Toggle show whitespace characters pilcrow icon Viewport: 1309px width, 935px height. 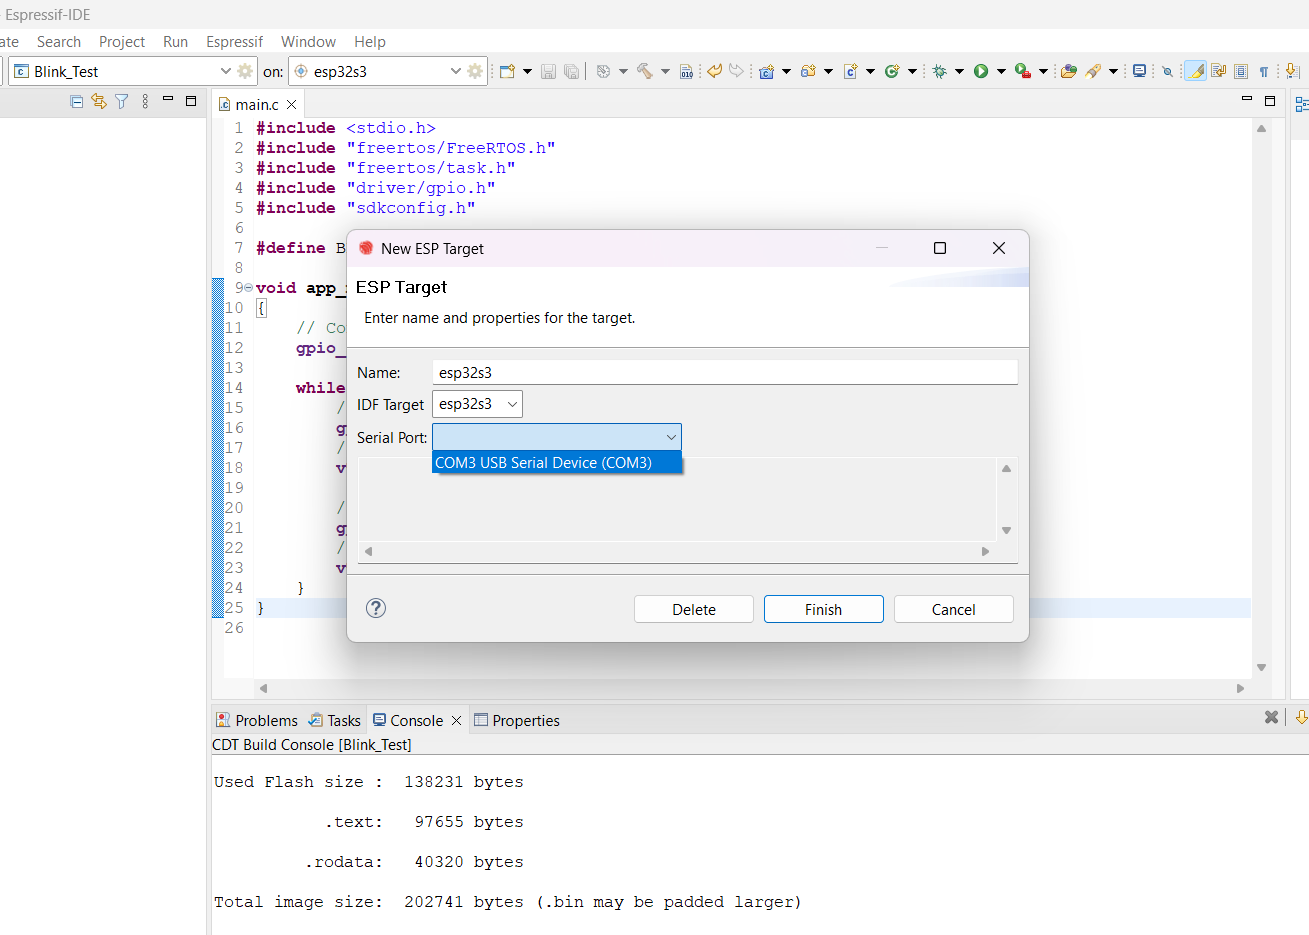tap(1264, 71)
